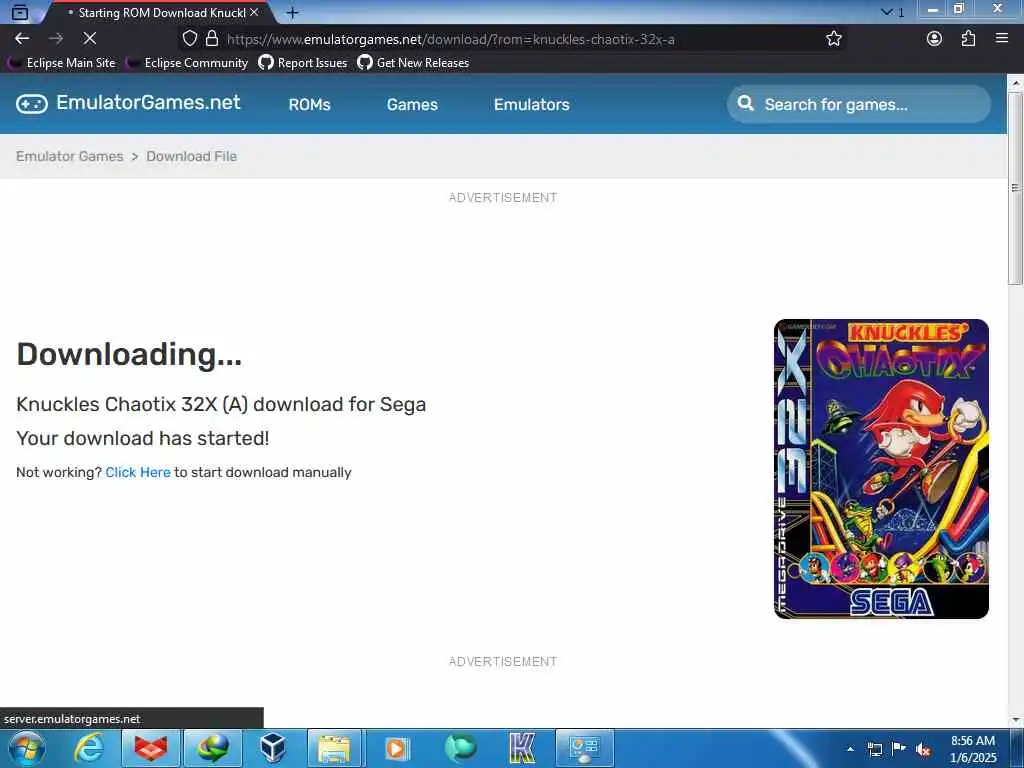Image resolution: width=1024 pixels, height=768 pixels.
Task: Close the Starting ROM Download tab
Action: point(254,12)
